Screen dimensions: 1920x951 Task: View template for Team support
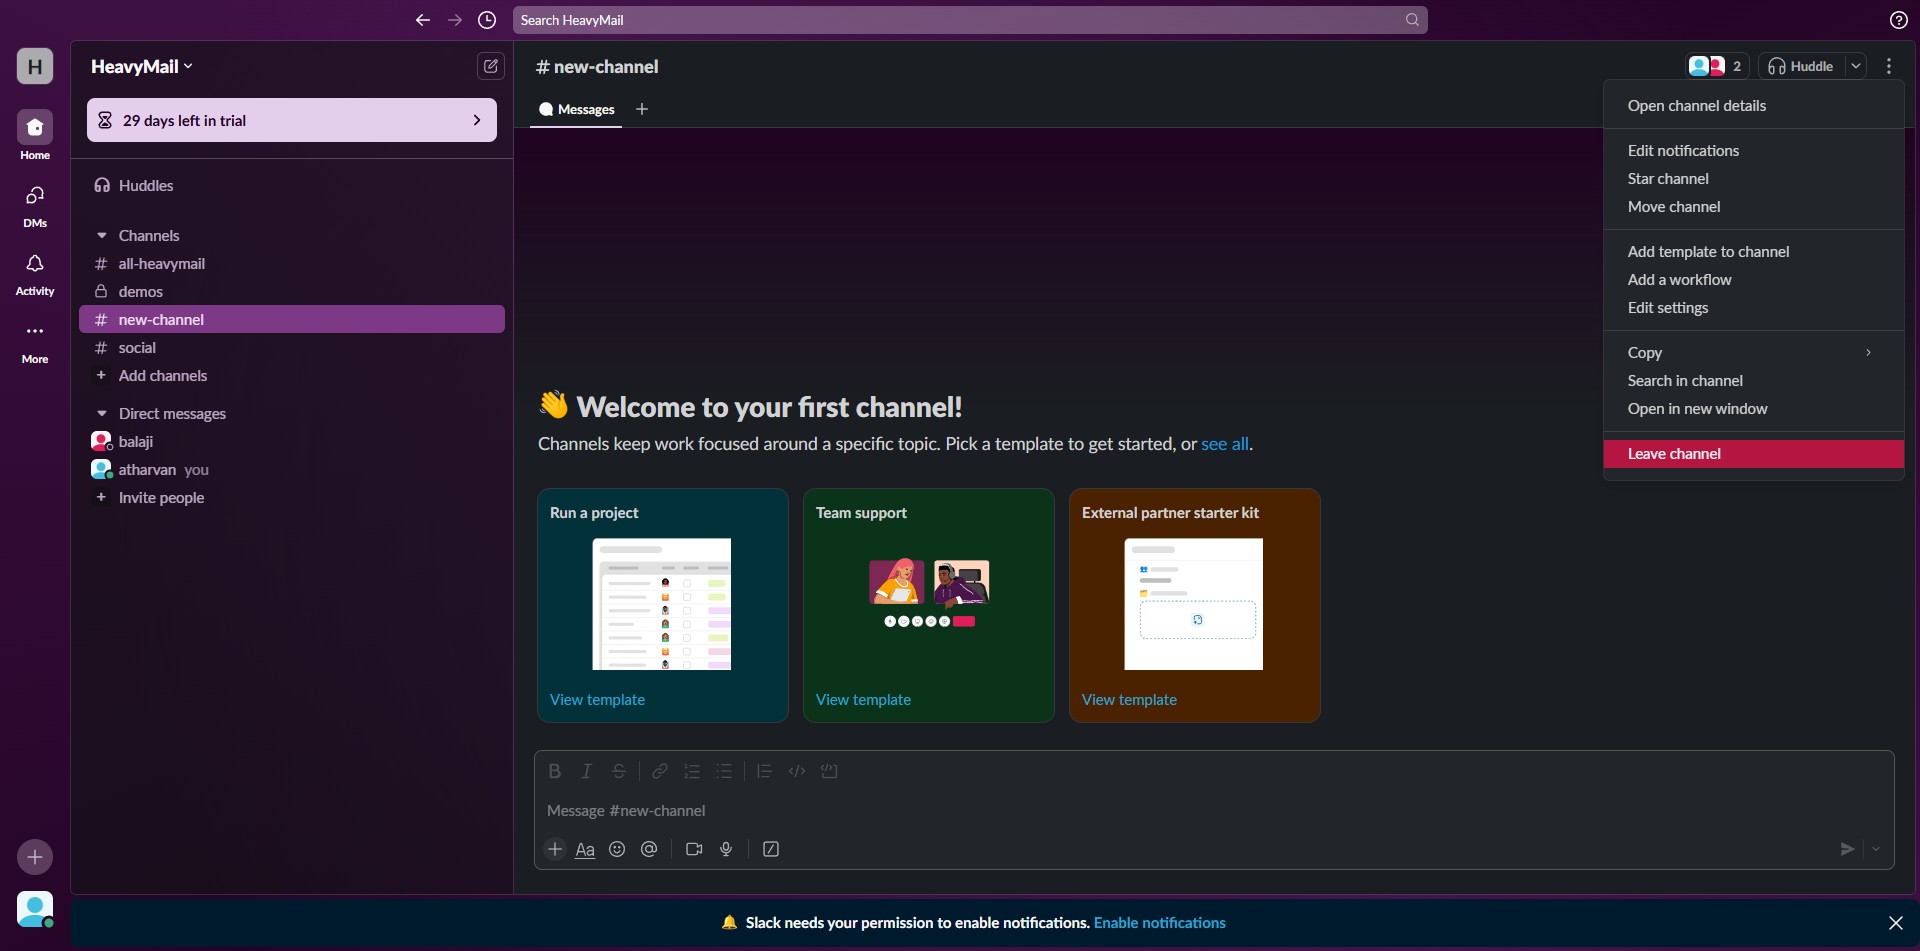863,700
